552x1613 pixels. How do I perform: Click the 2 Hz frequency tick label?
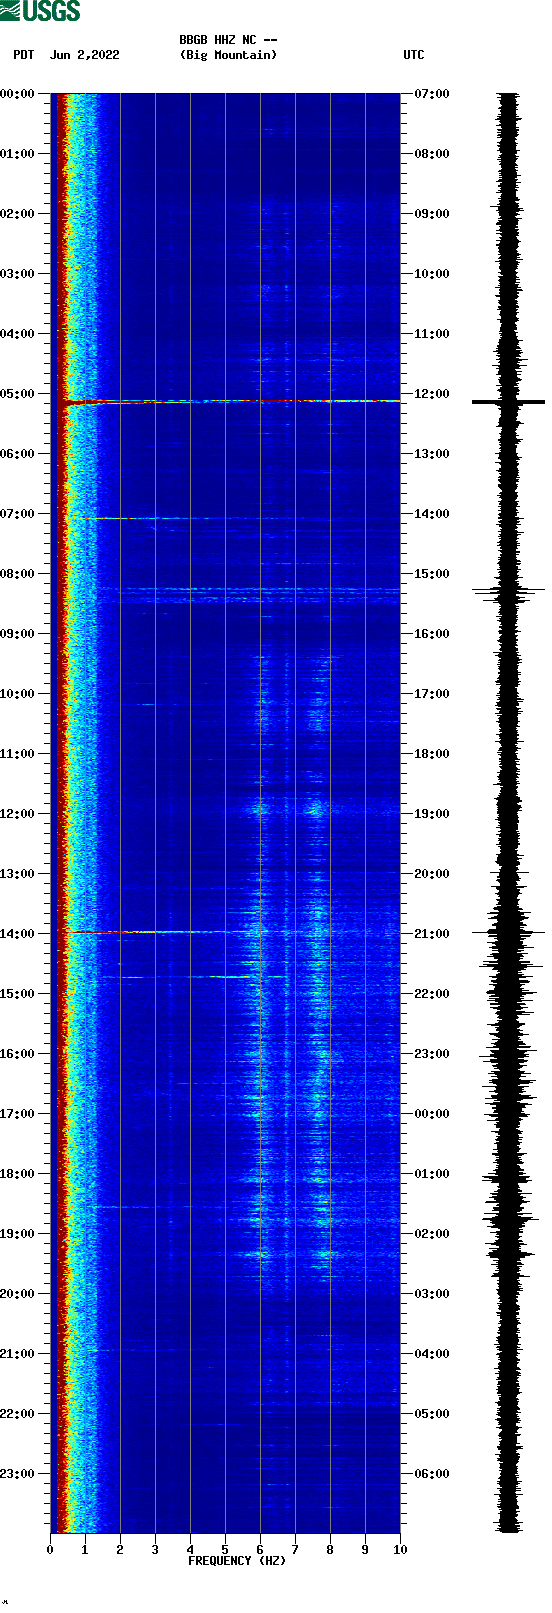tap(120, 1550)
